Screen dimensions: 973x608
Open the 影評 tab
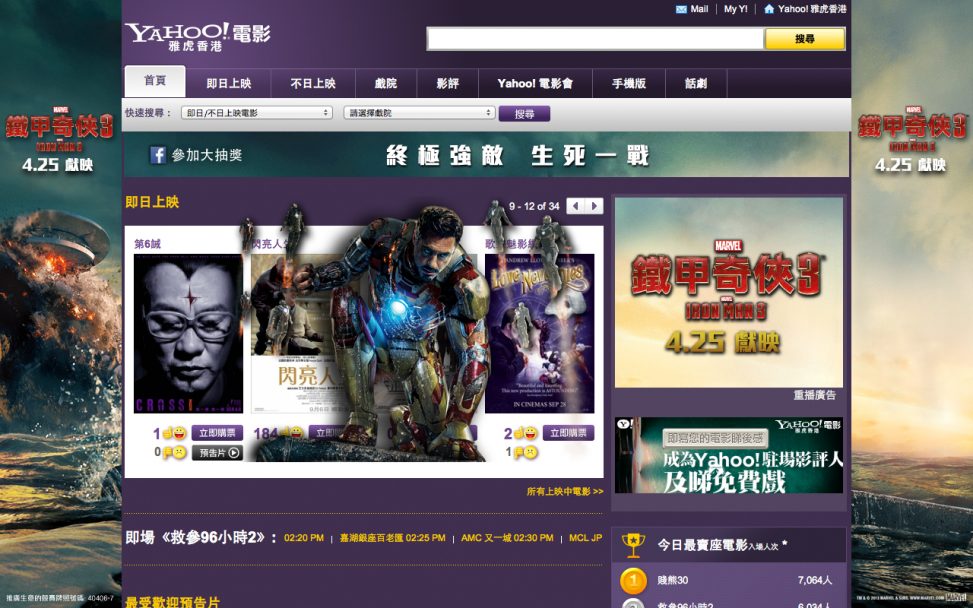point(447,83)
